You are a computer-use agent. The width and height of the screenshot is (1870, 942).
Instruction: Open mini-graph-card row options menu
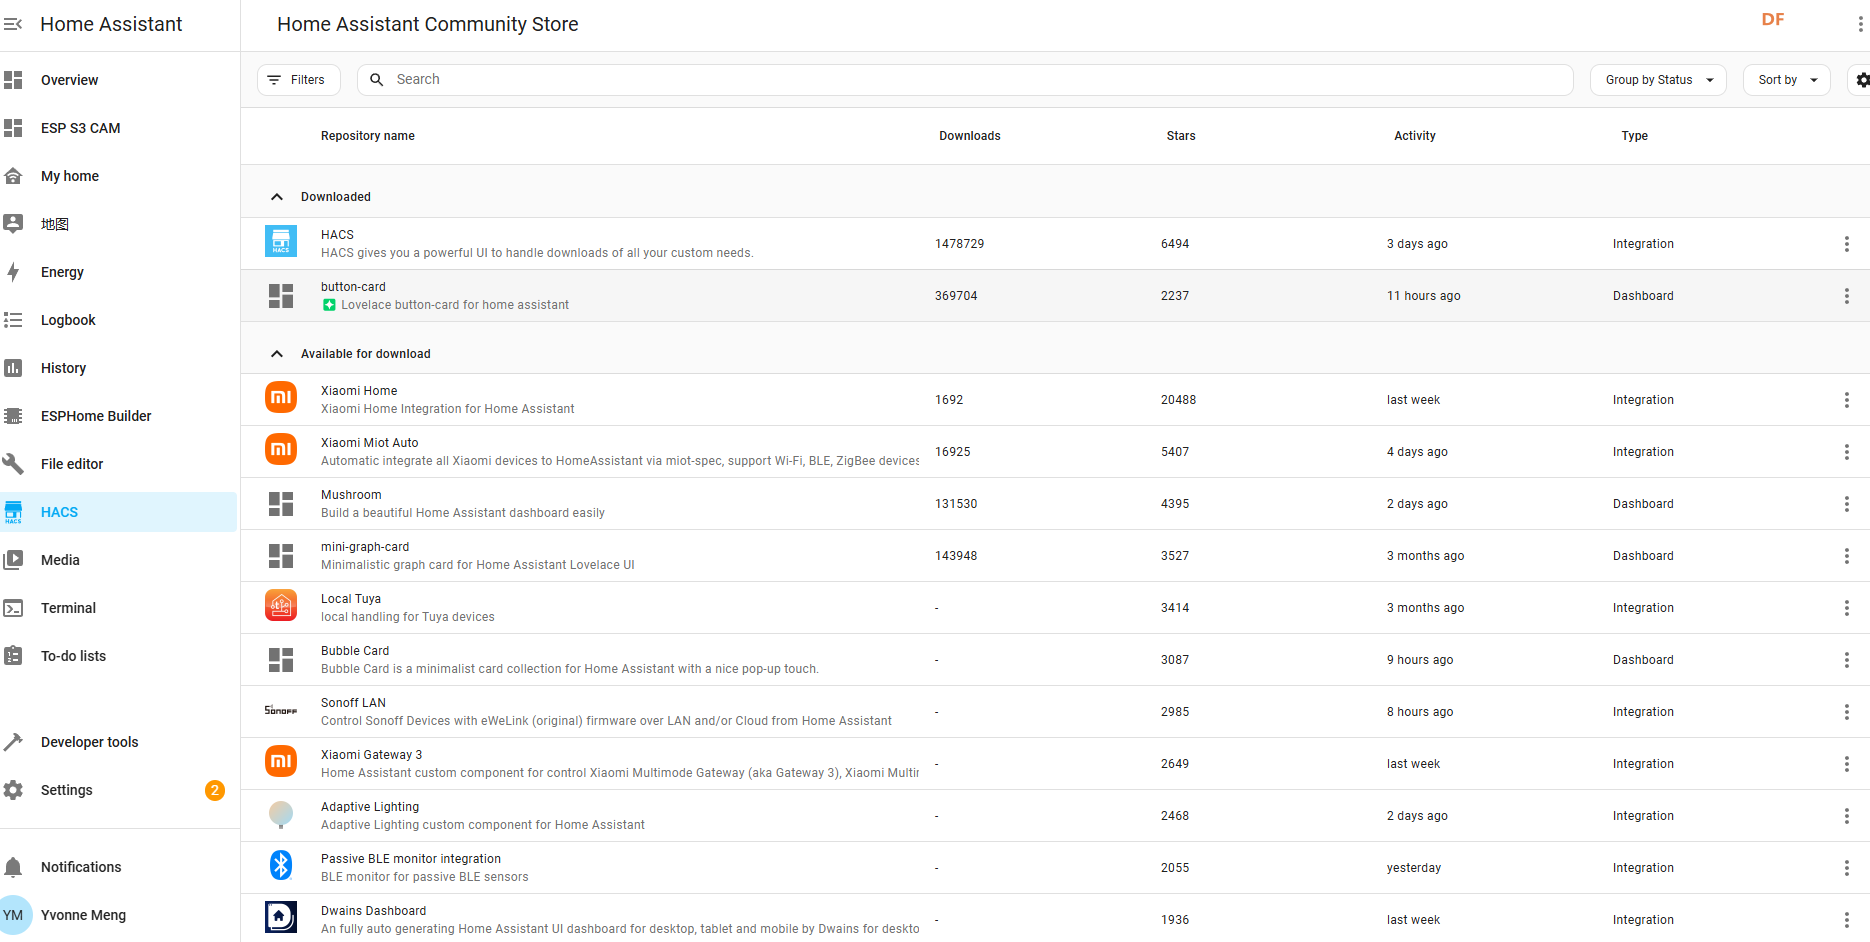1846,556
